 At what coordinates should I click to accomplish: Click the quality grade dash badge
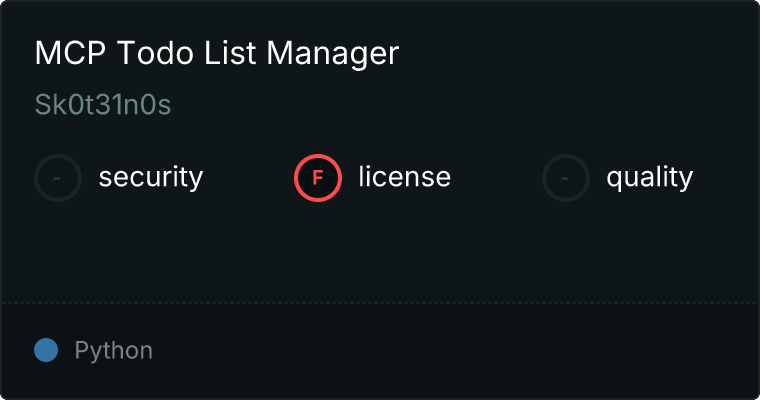pyautogui.click(x=566, y=178)
